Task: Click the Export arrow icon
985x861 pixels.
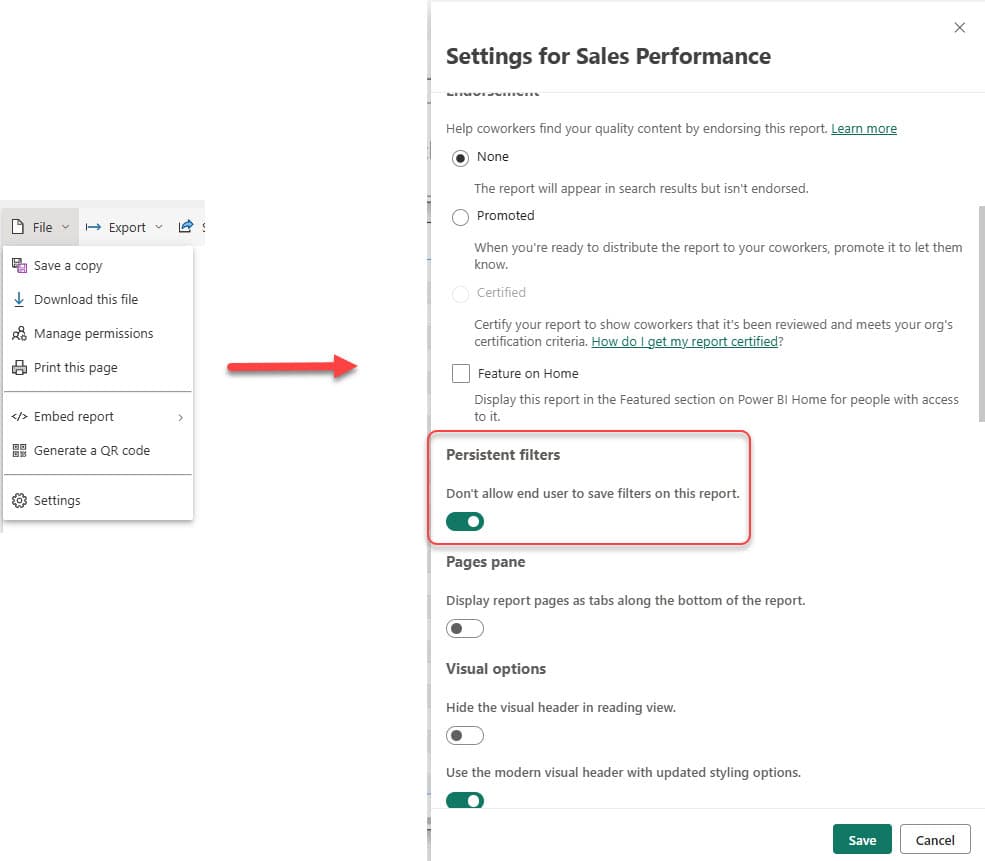Action: point(93,227)
